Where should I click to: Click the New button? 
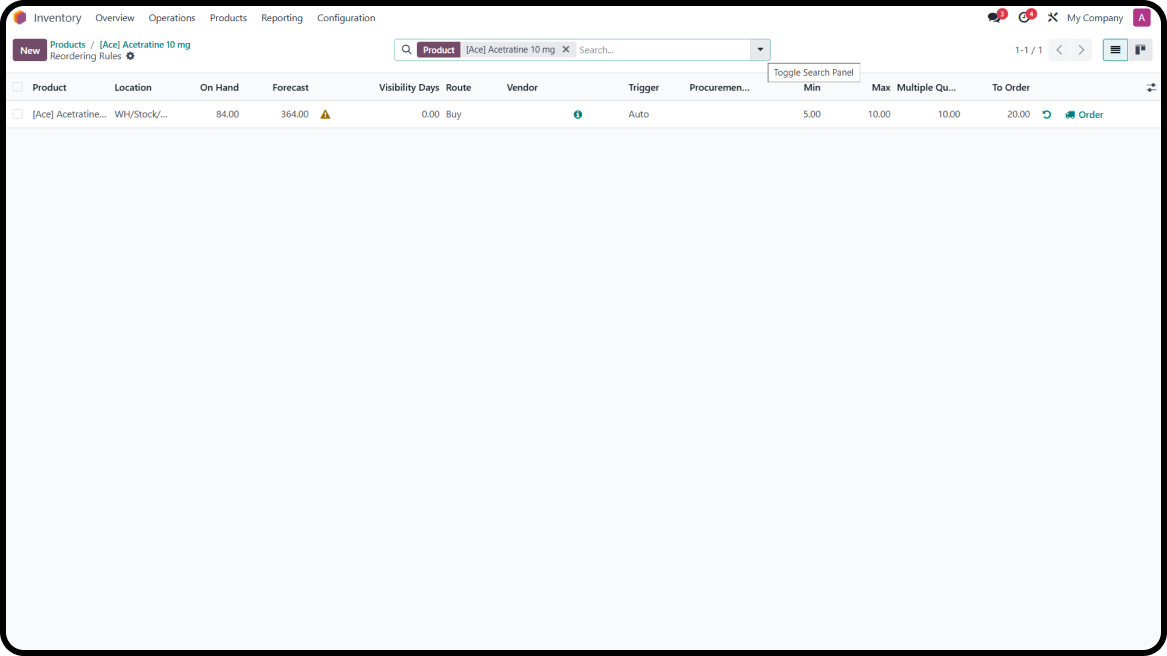click(30, 50)
